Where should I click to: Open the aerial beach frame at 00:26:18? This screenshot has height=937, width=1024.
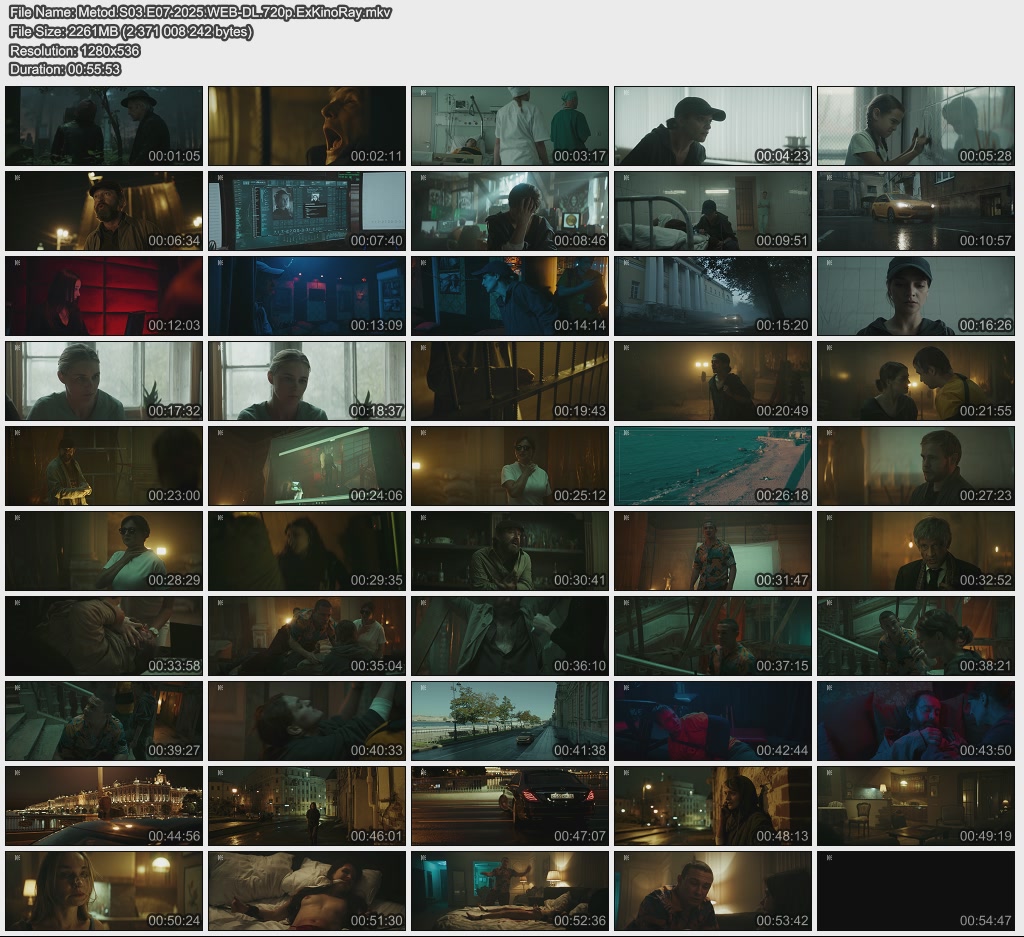pyautogui.click(x=713, y=466)
